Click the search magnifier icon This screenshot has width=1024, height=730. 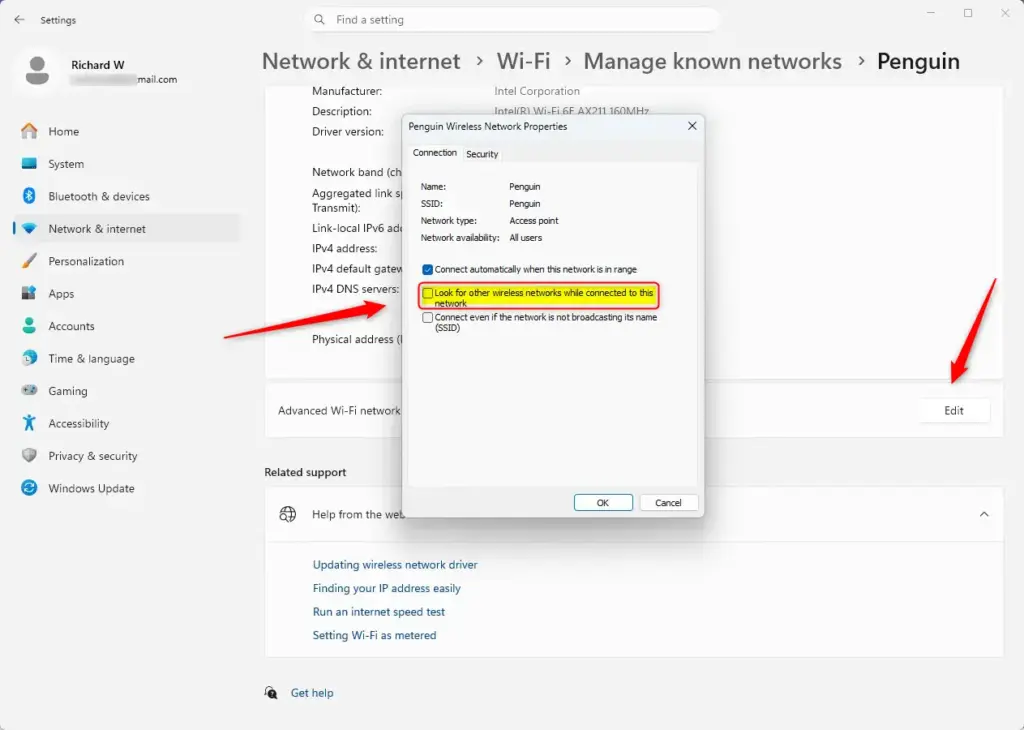(x=319, y=20)
